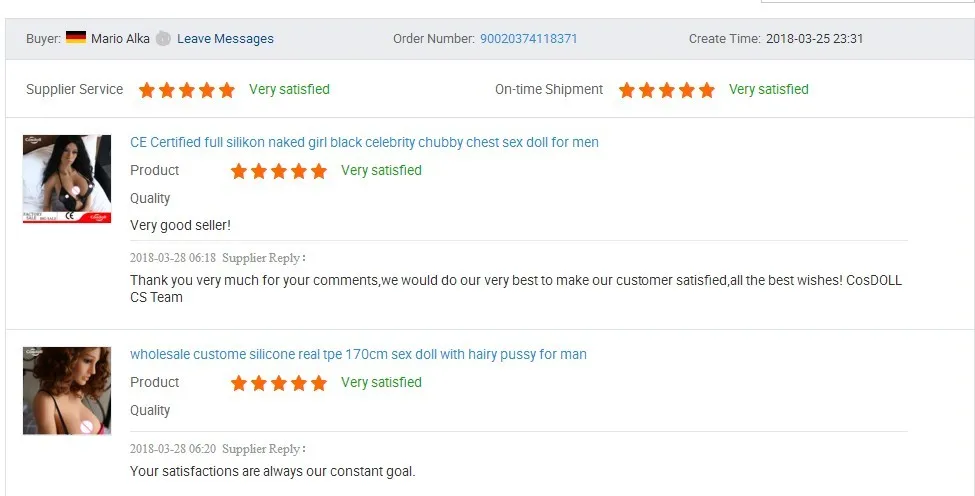Click the second product thumbnail image
The height and width of the screenshot is (496, 975).
pyautogui.click(x=67, y=390)
